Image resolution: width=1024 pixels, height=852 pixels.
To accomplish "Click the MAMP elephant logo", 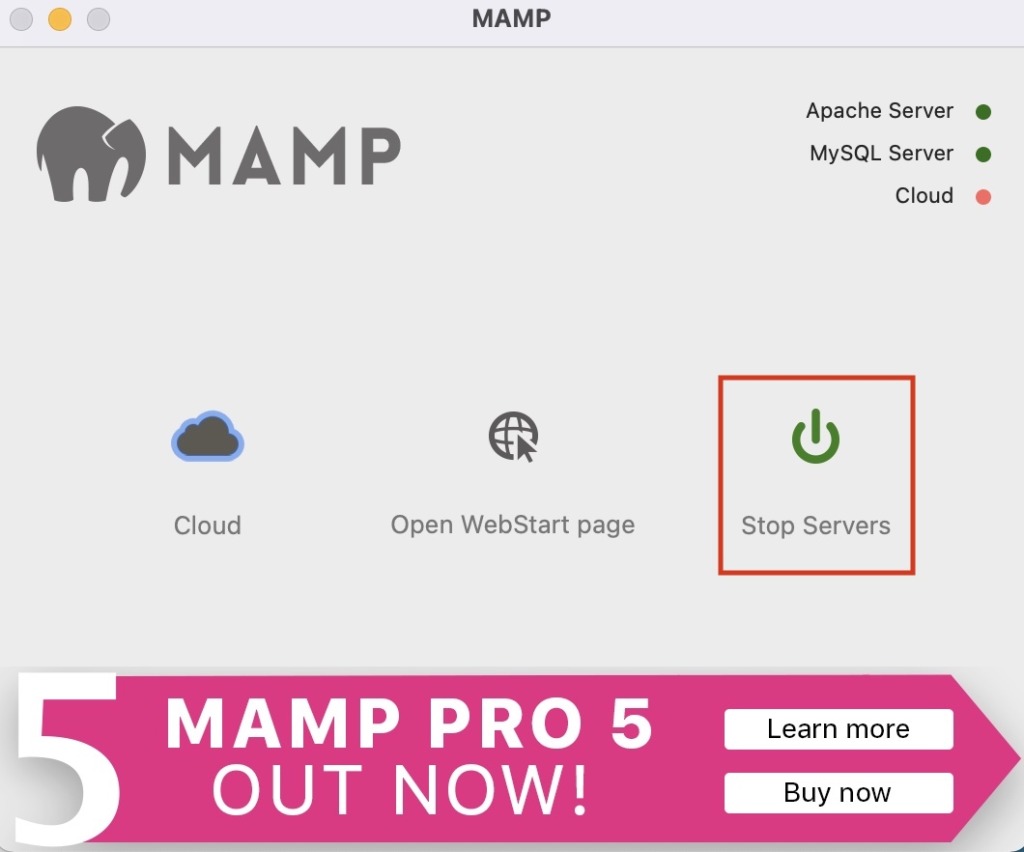I will (x=91, y=154).
